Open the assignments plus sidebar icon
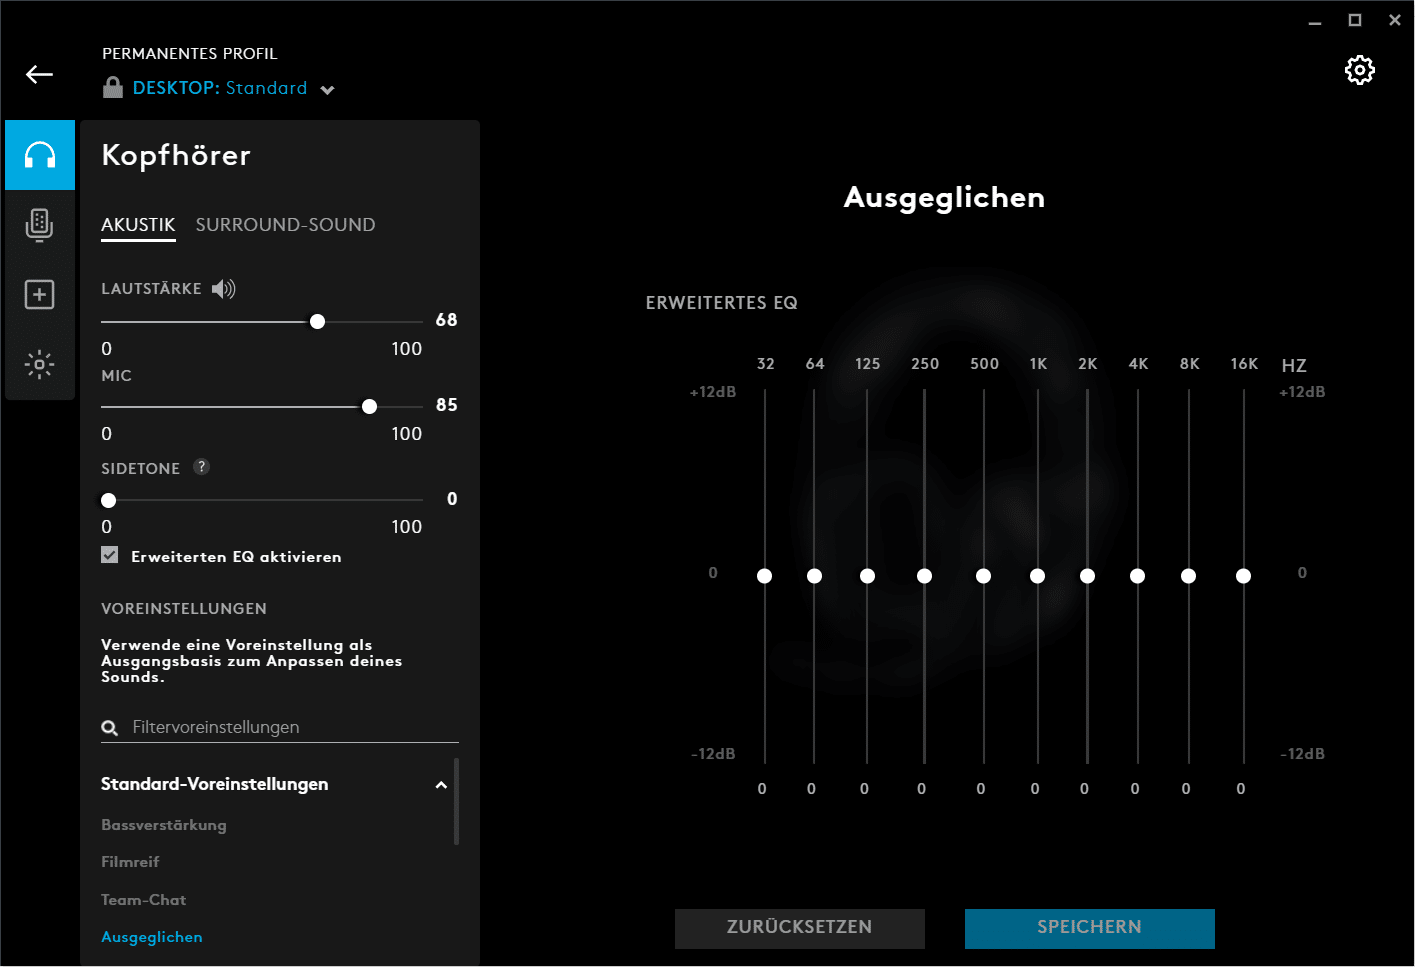This screenshot has width=1415, height=967. click(40, 295)
